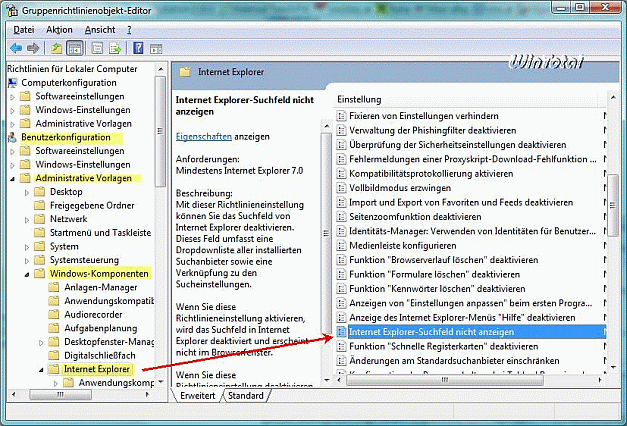
Task: Click icon beside Verwaltung der Phishingfilter deaktivieren
Action: (341, 130)
